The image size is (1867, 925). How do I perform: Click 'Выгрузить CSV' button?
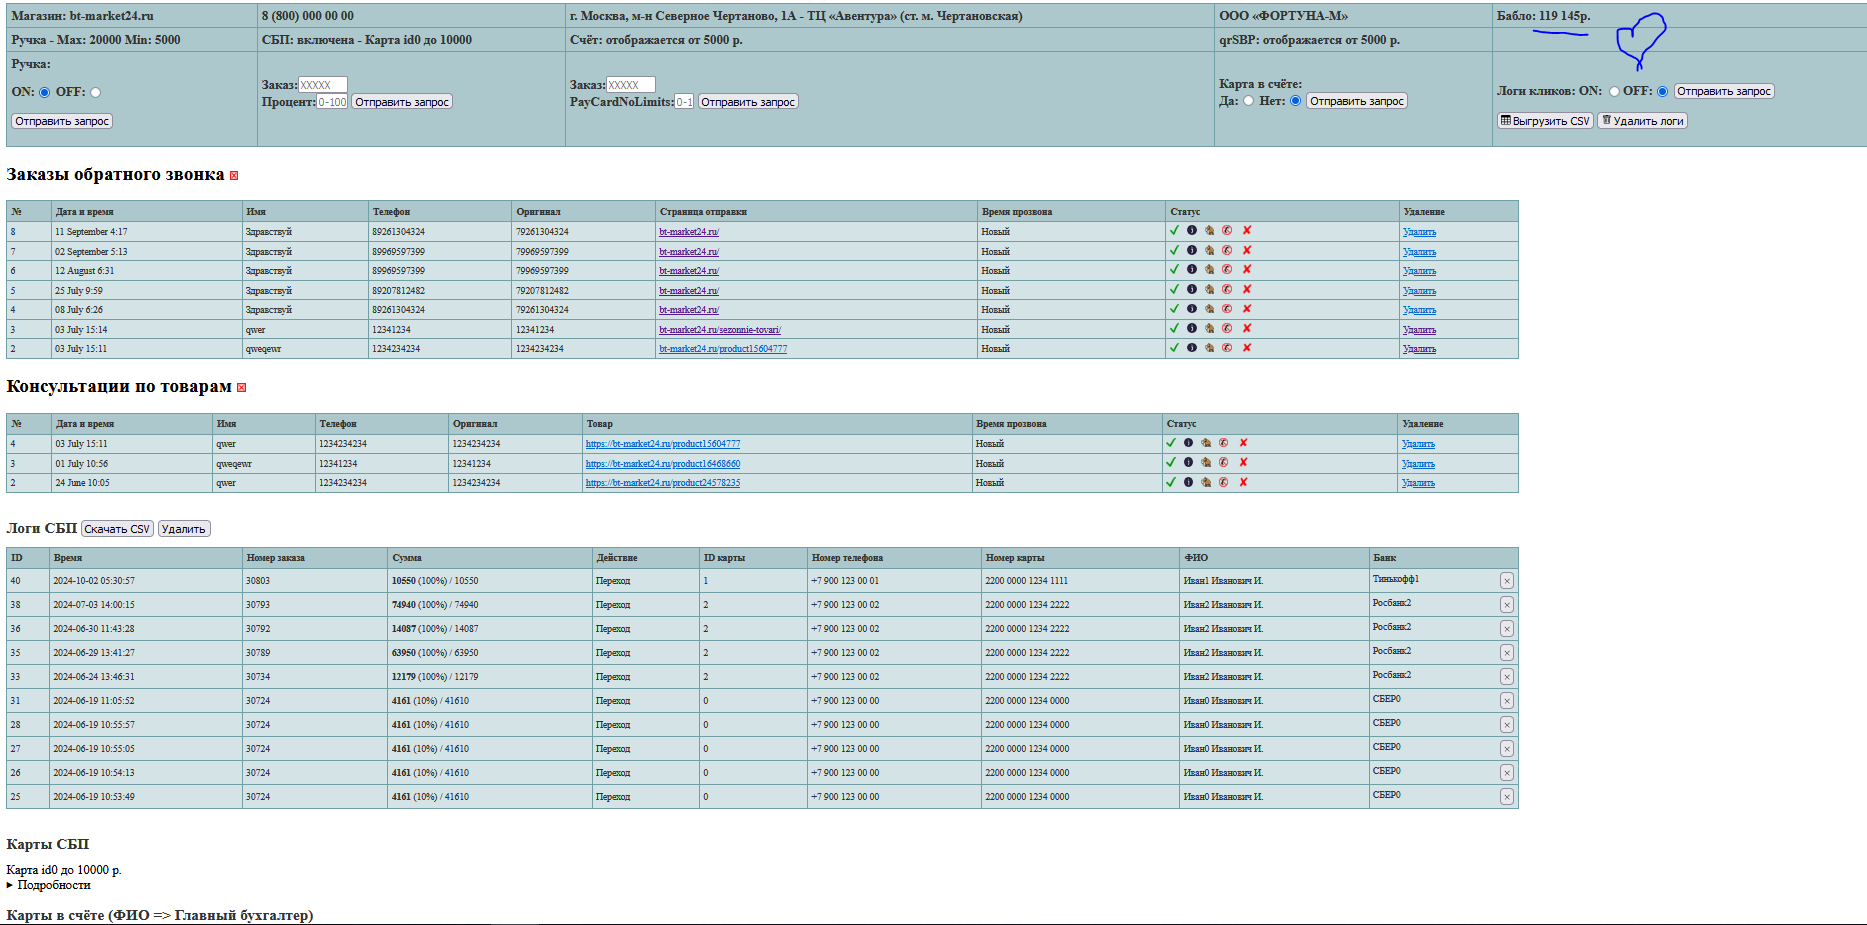1545,121
